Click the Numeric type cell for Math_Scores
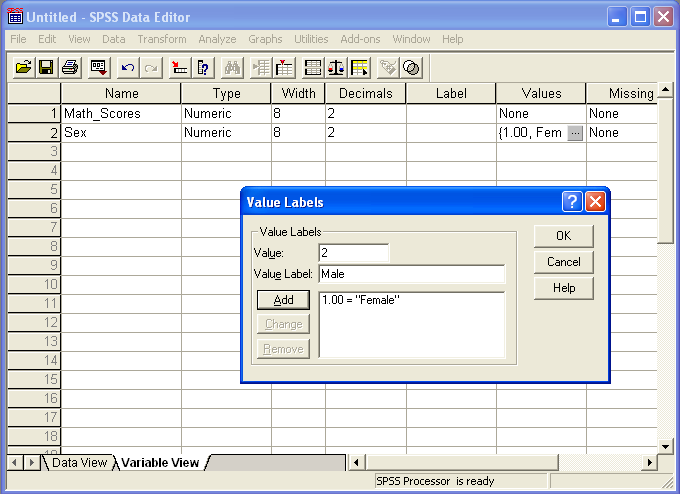The width and height of the screenshot is (680, 494). [226, 114]
